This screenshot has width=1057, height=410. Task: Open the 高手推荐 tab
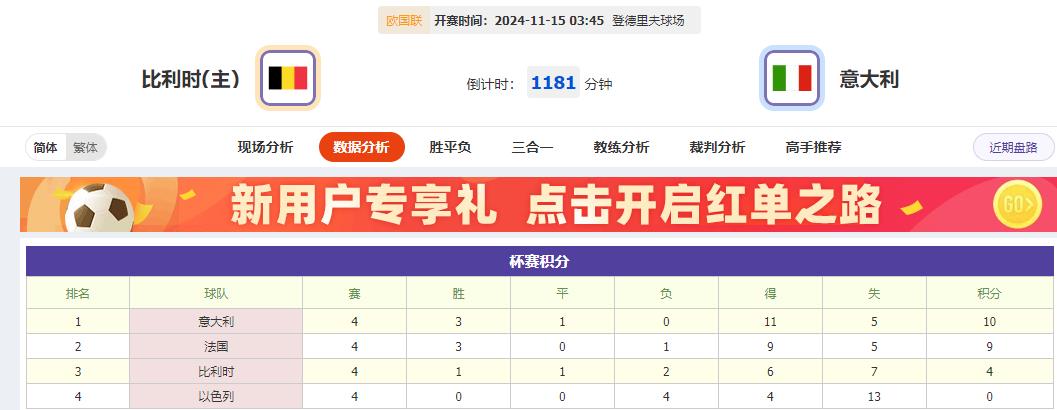(x=813, y=147)
